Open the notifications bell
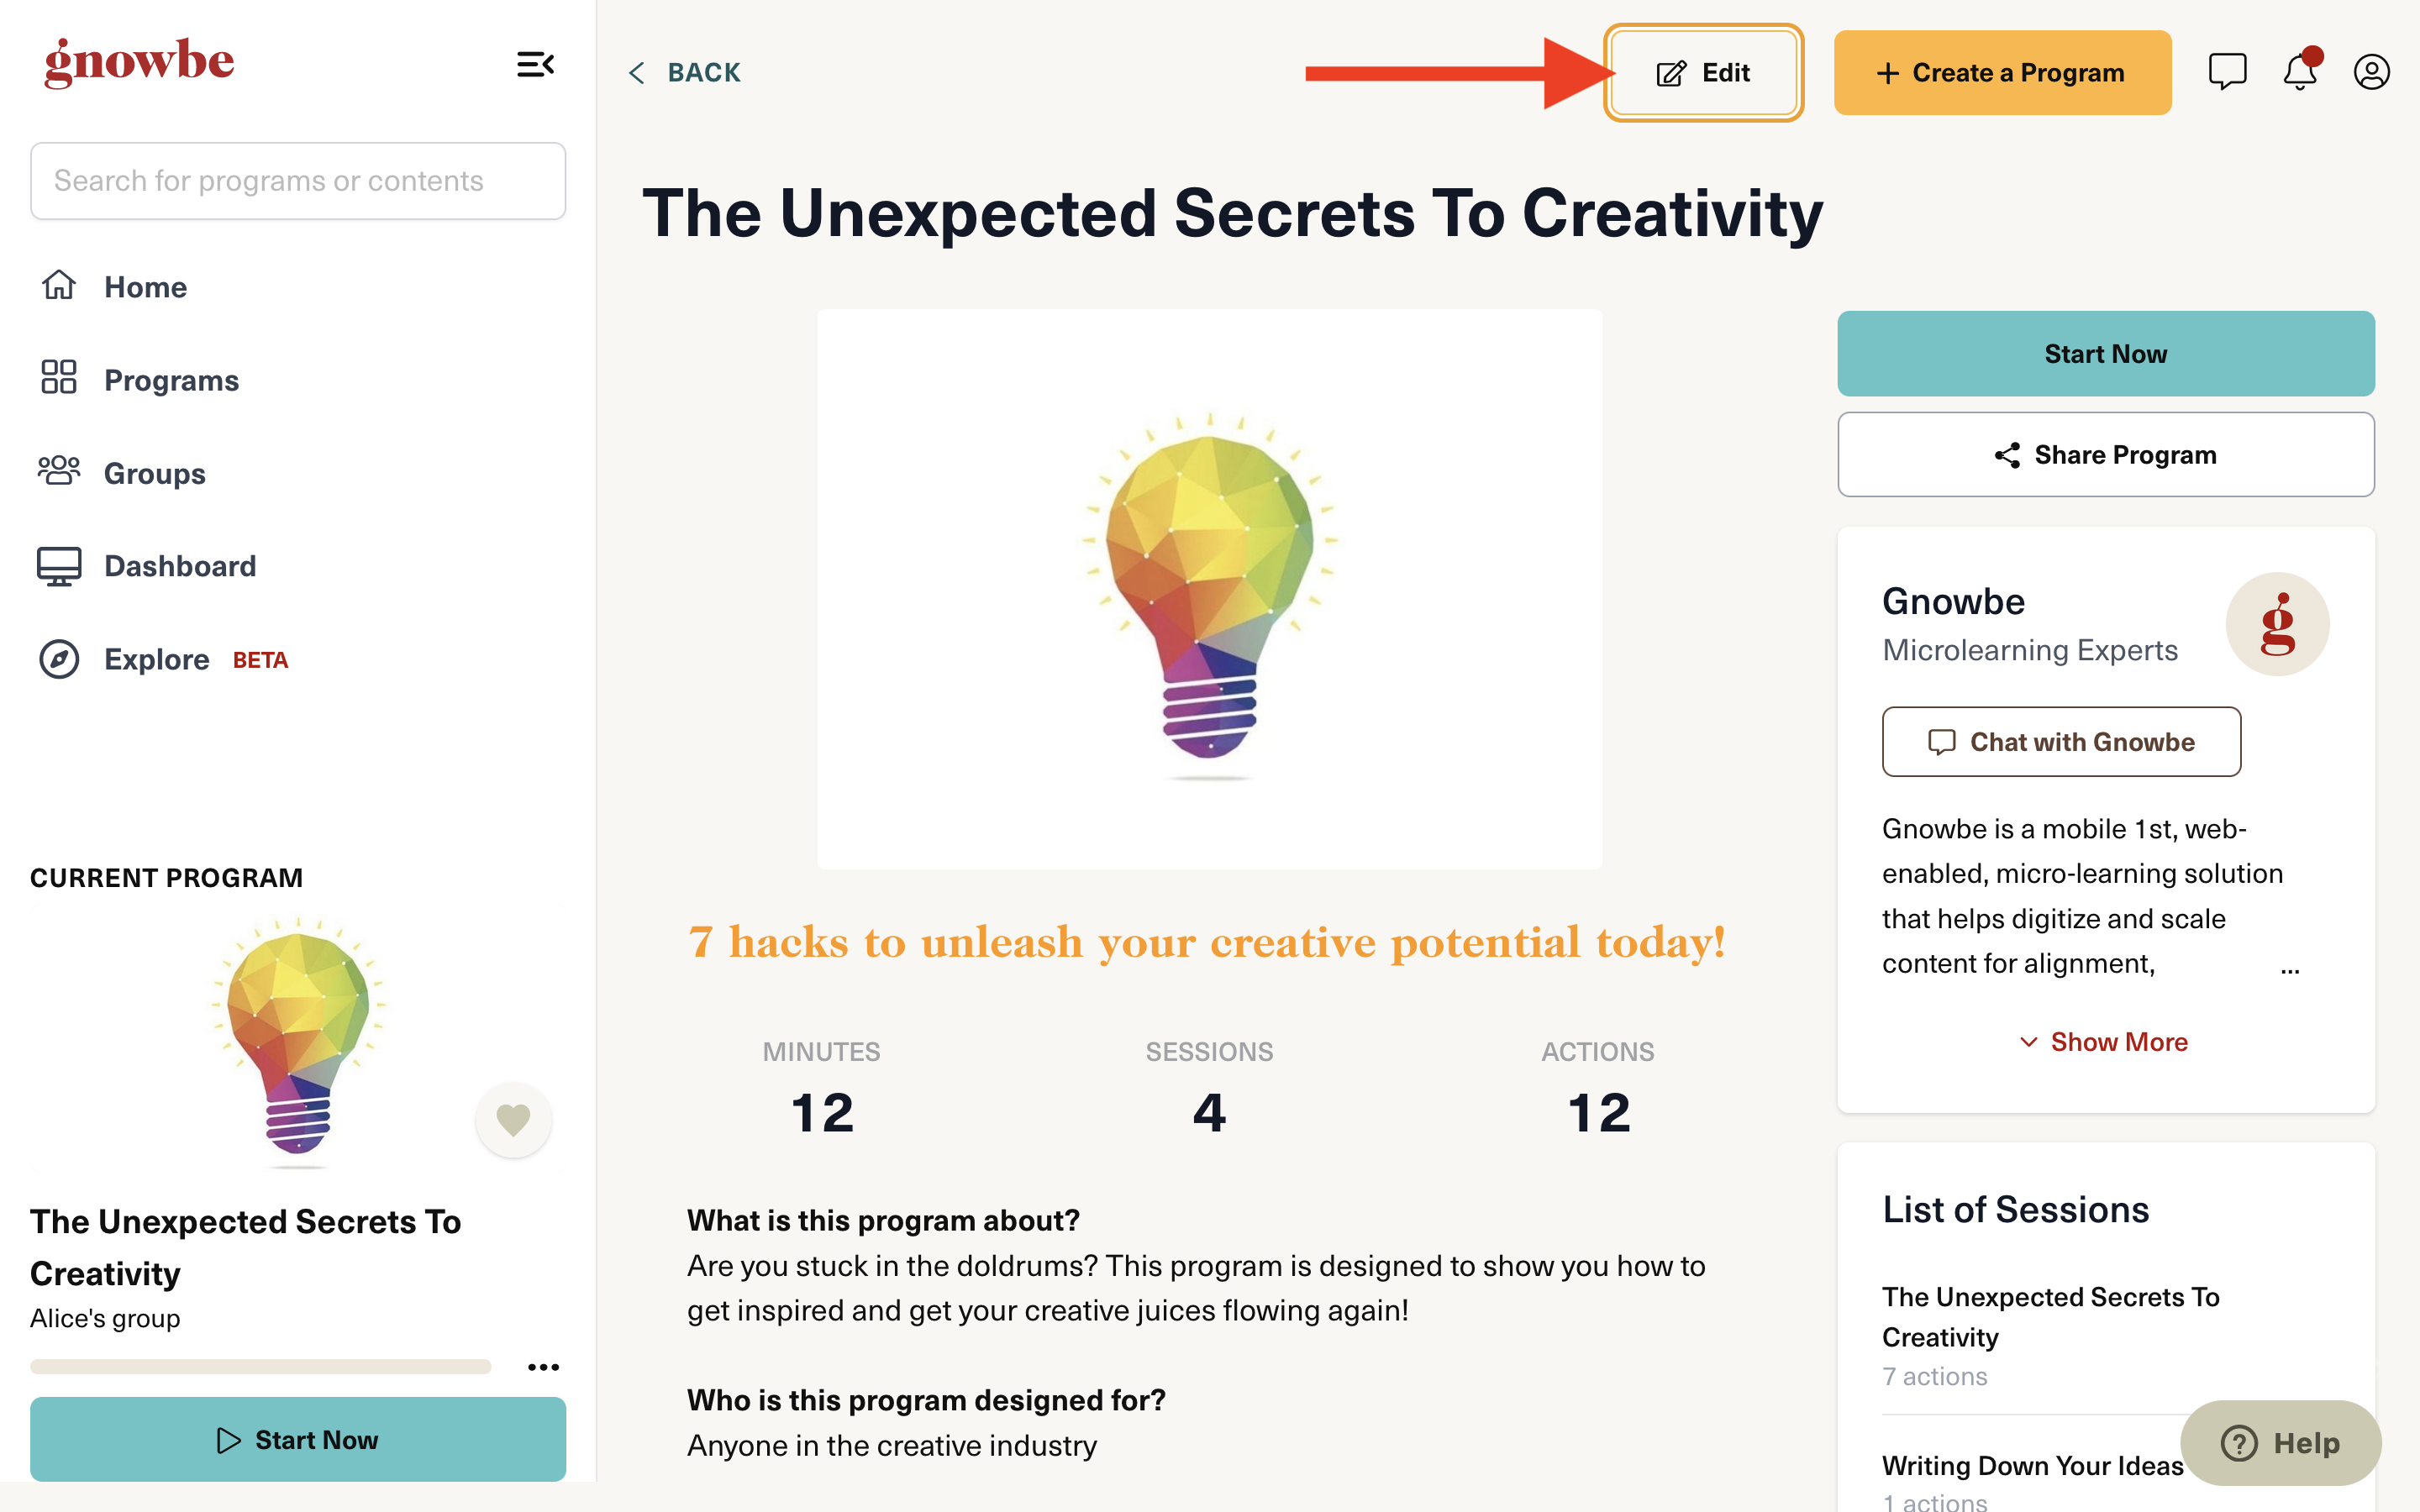This screenshot has width=2420, height=1512. [x=2300, y=71]
